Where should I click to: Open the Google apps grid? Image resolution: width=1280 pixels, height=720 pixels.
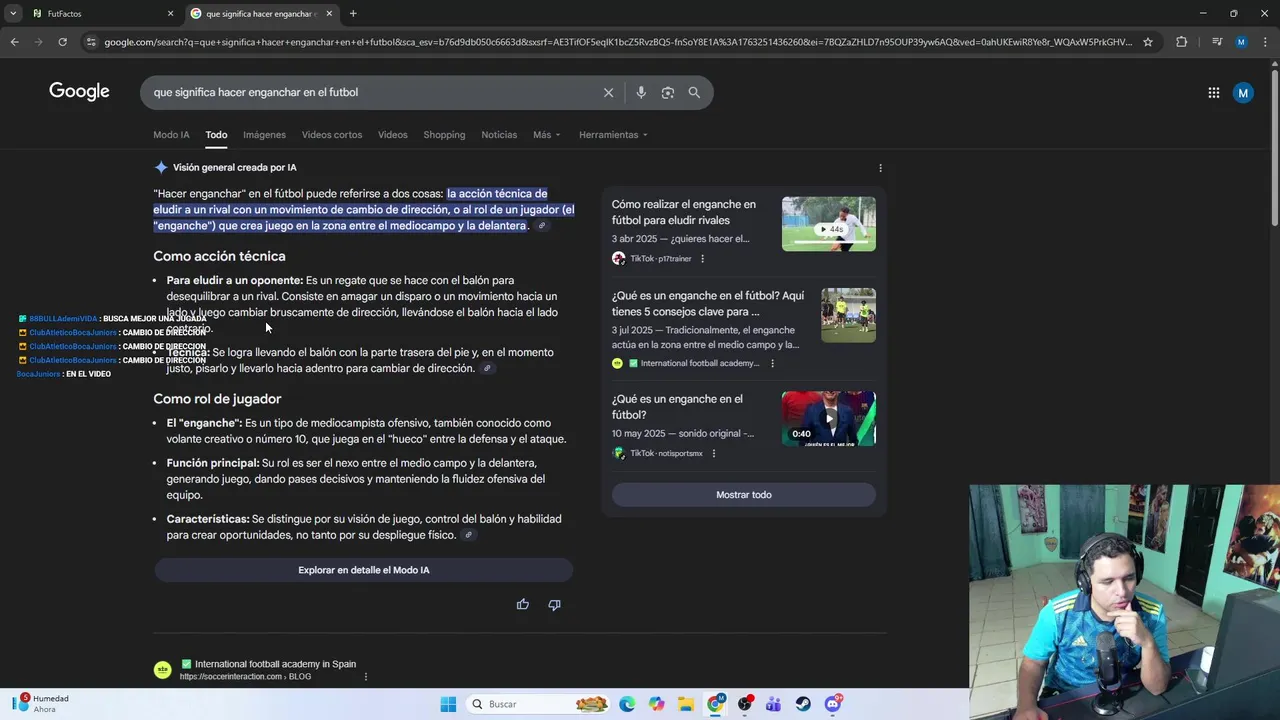coord(1213,93)
